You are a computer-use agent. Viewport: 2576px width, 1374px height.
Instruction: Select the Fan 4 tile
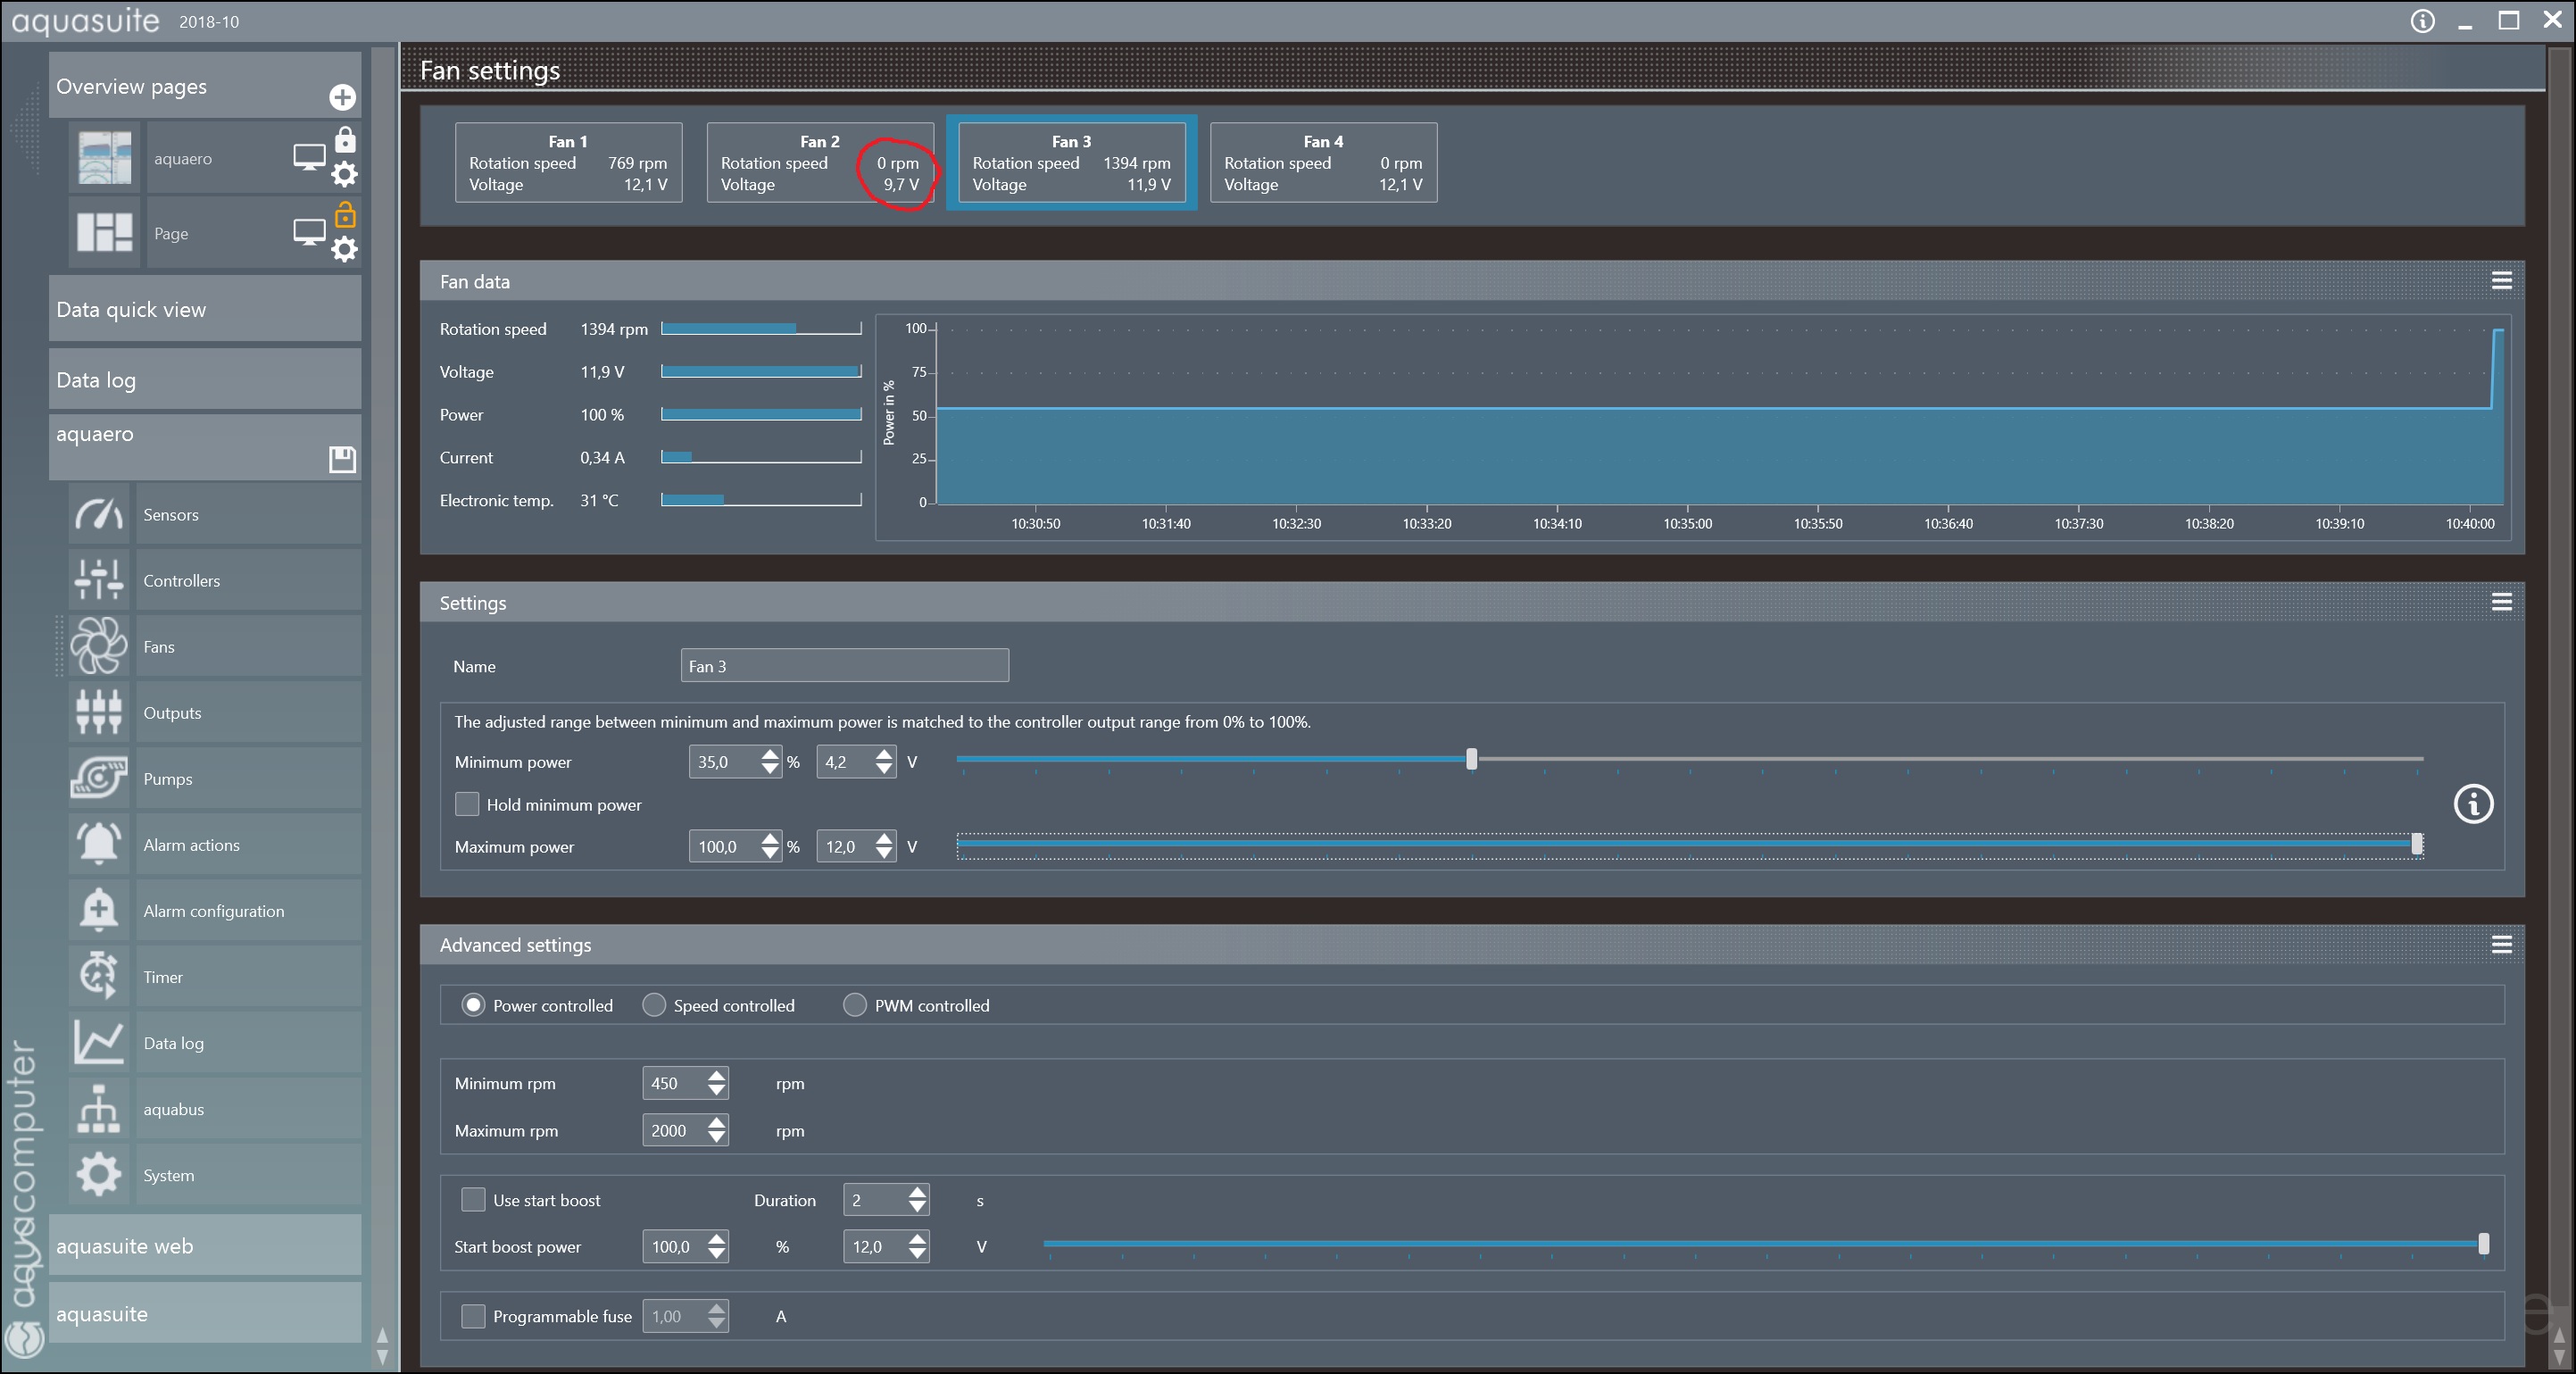1323,163
